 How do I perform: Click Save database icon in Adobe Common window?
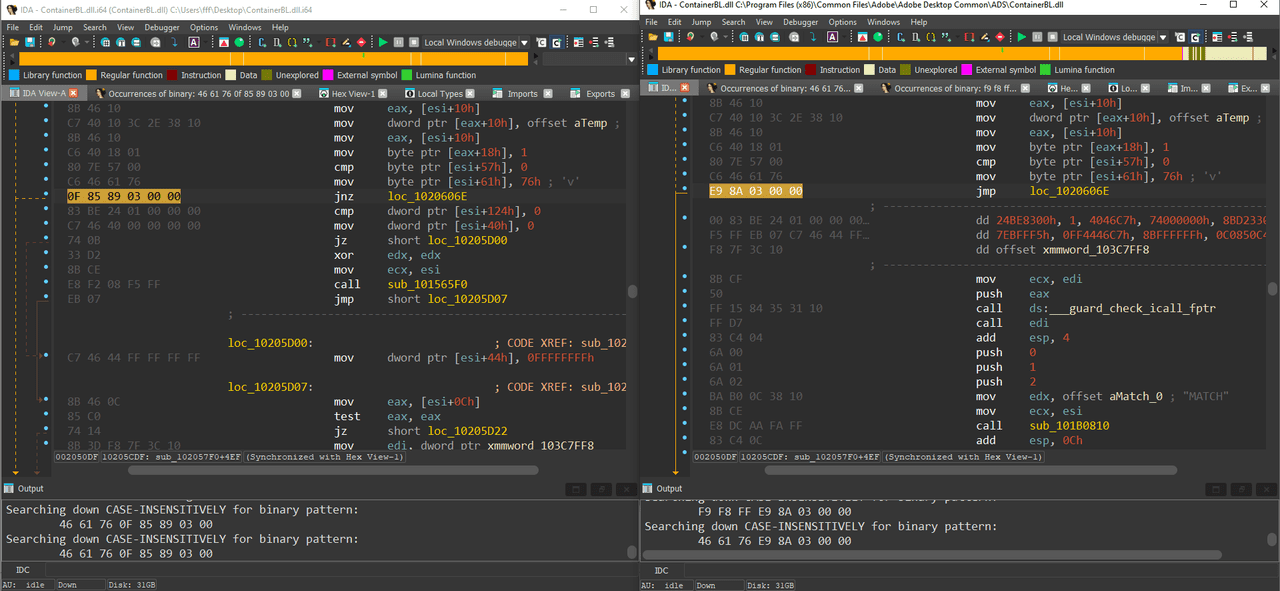669,37
